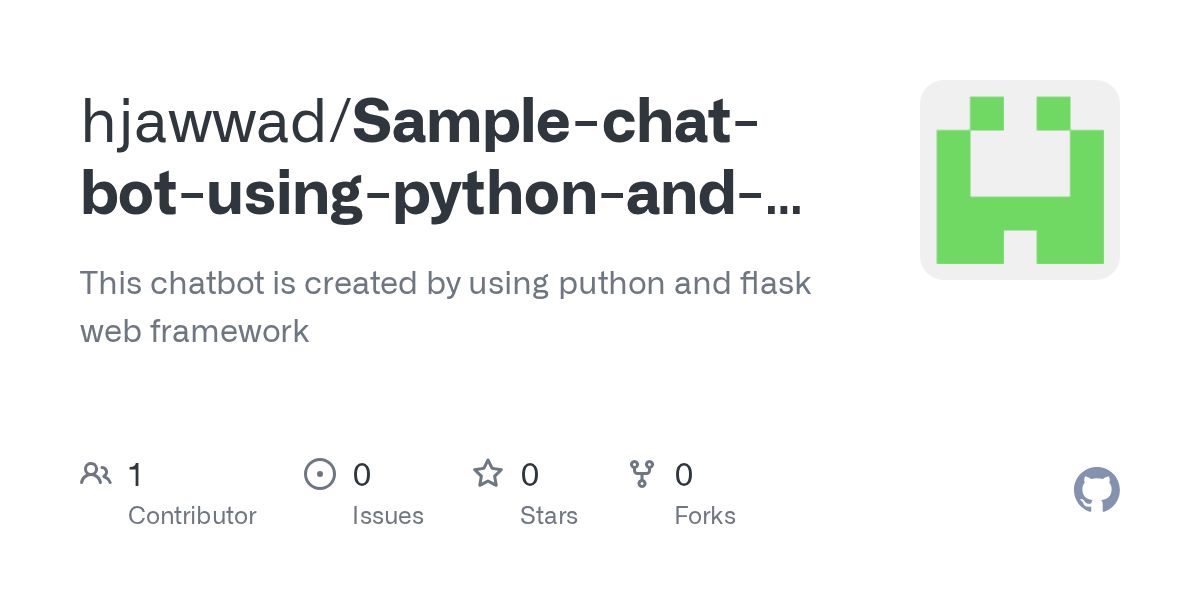Image resolution: width=1200 pixels, height=600 pixels.
Task: Open the green pixel identicon avatar
Action: (x=1020, y=180)
